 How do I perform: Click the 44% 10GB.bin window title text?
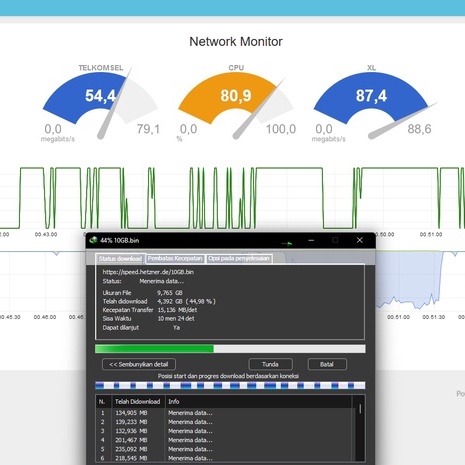click(119, 240)
